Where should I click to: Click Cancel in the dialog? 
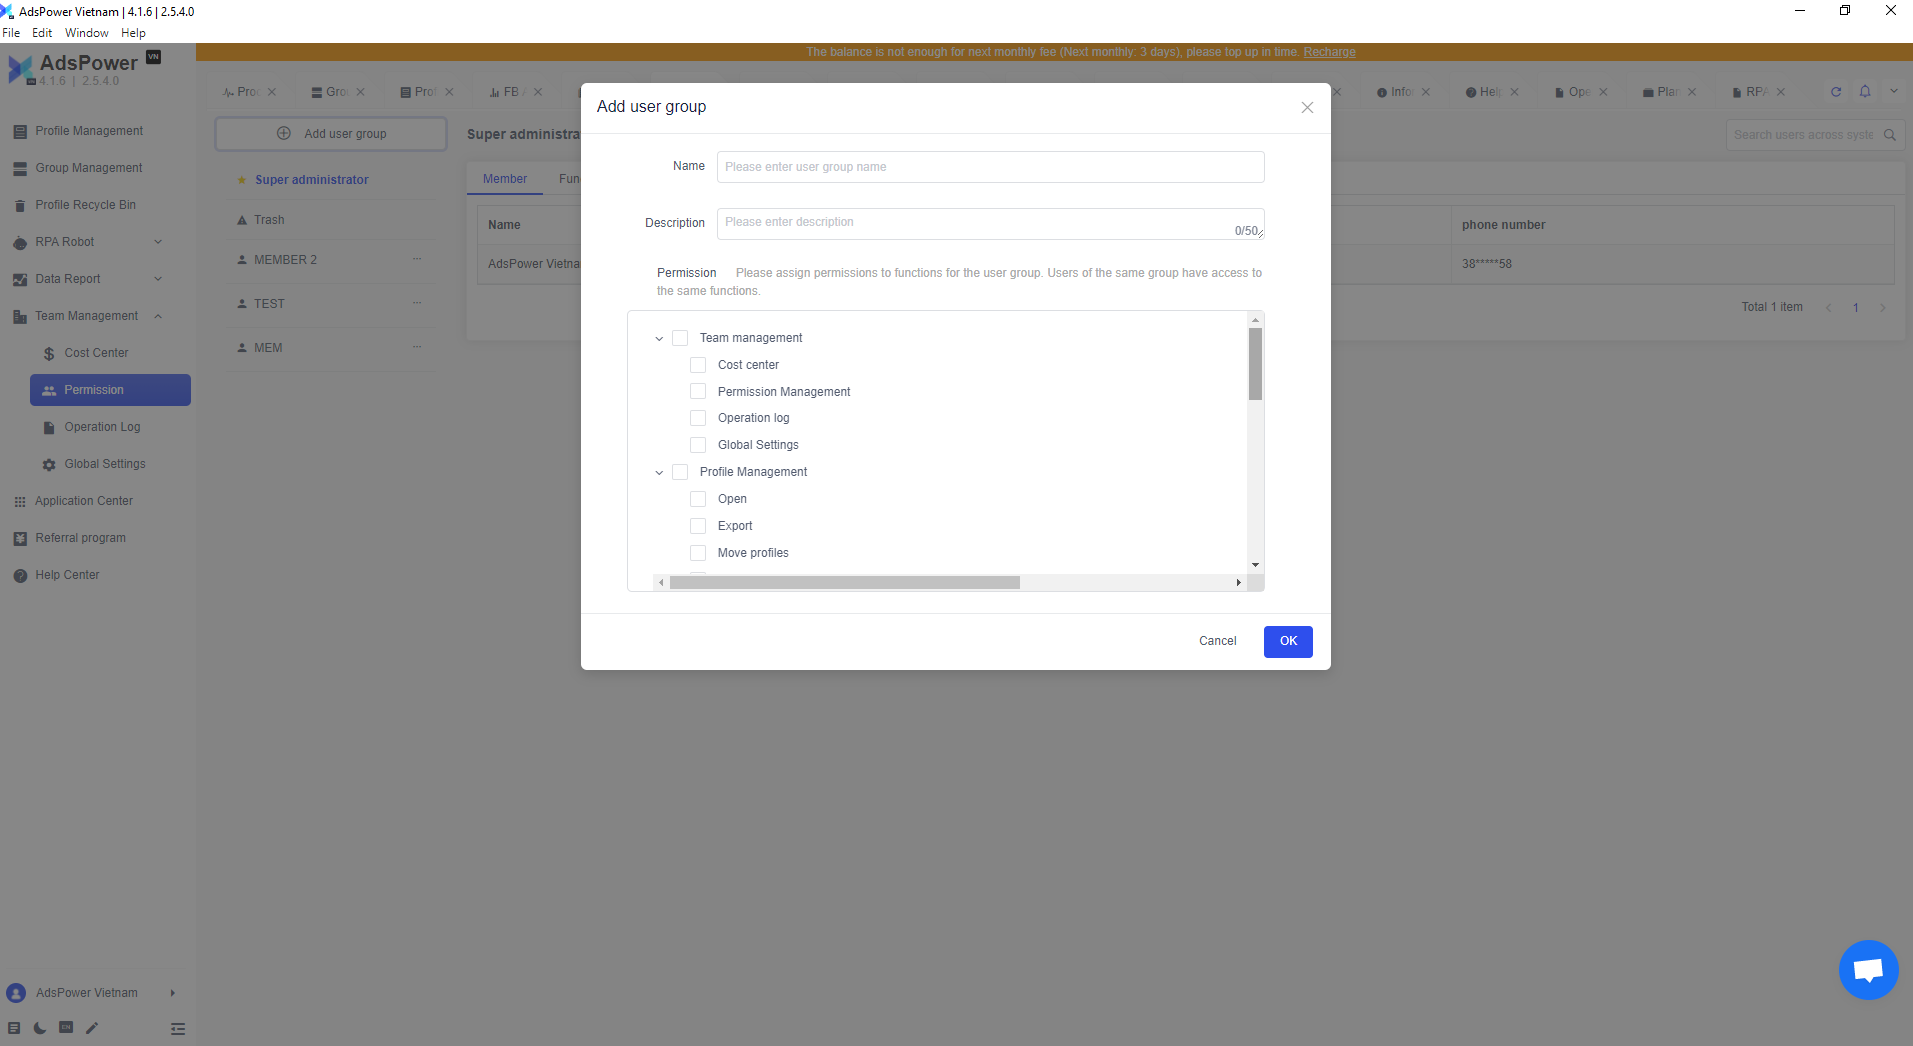tap(1218, 641)
